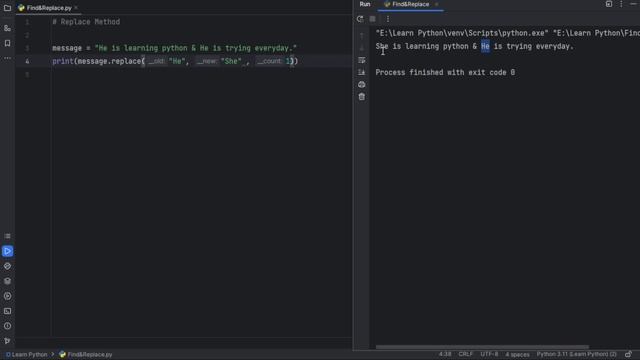The image size is (640, 360).
Task: Clear all console output with trash icon
Action: [362, 97]
